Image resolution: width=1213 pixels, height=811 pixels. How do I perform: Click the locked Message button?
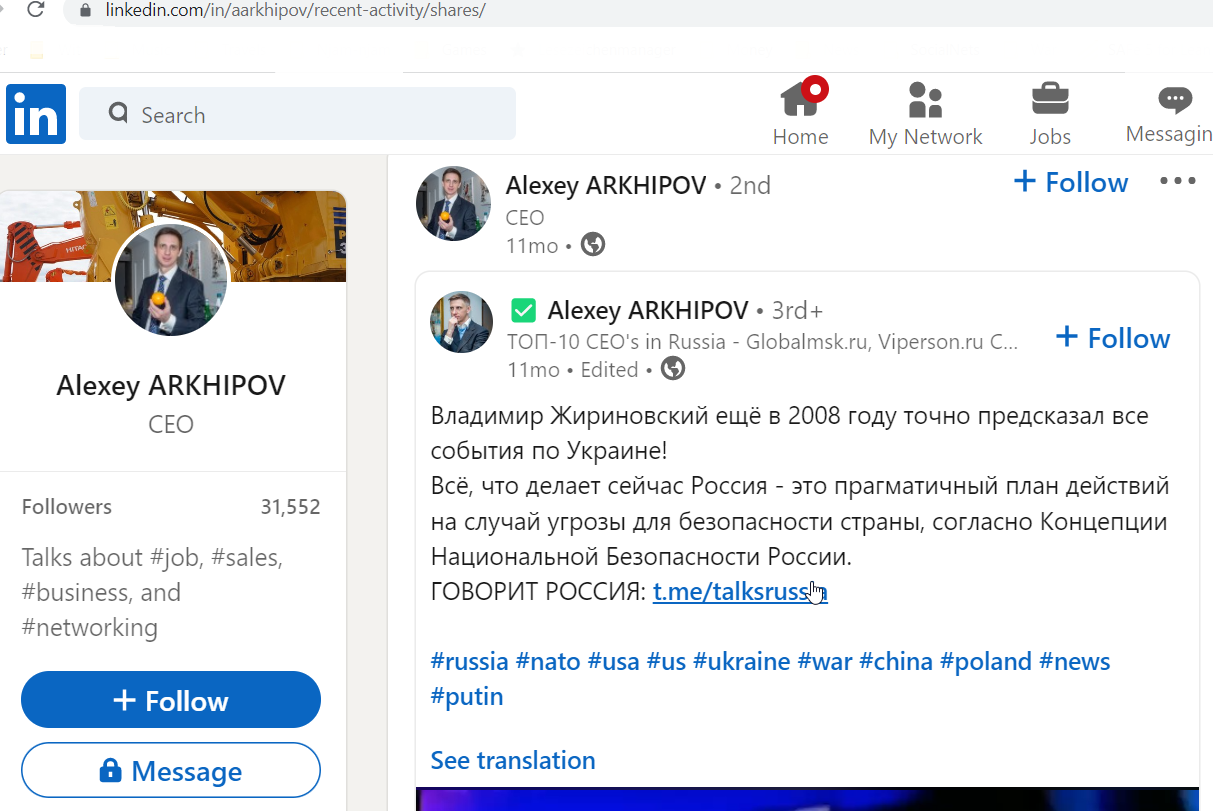coord(171,771)
